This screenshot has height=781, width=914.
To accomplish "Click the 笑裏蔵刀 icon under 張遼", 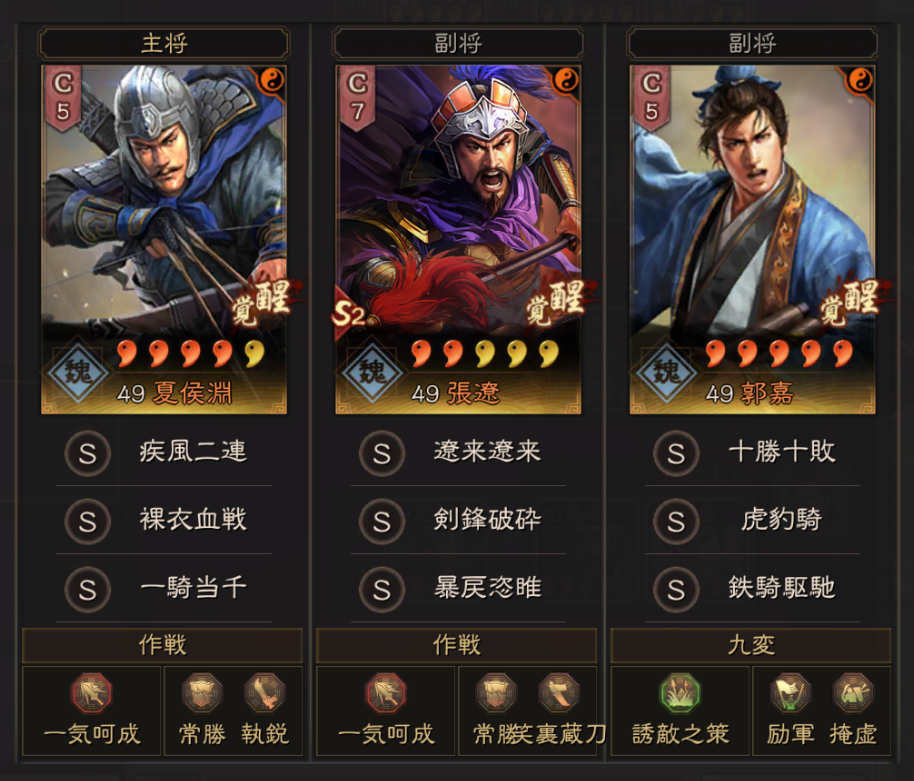I will point(559,692).
